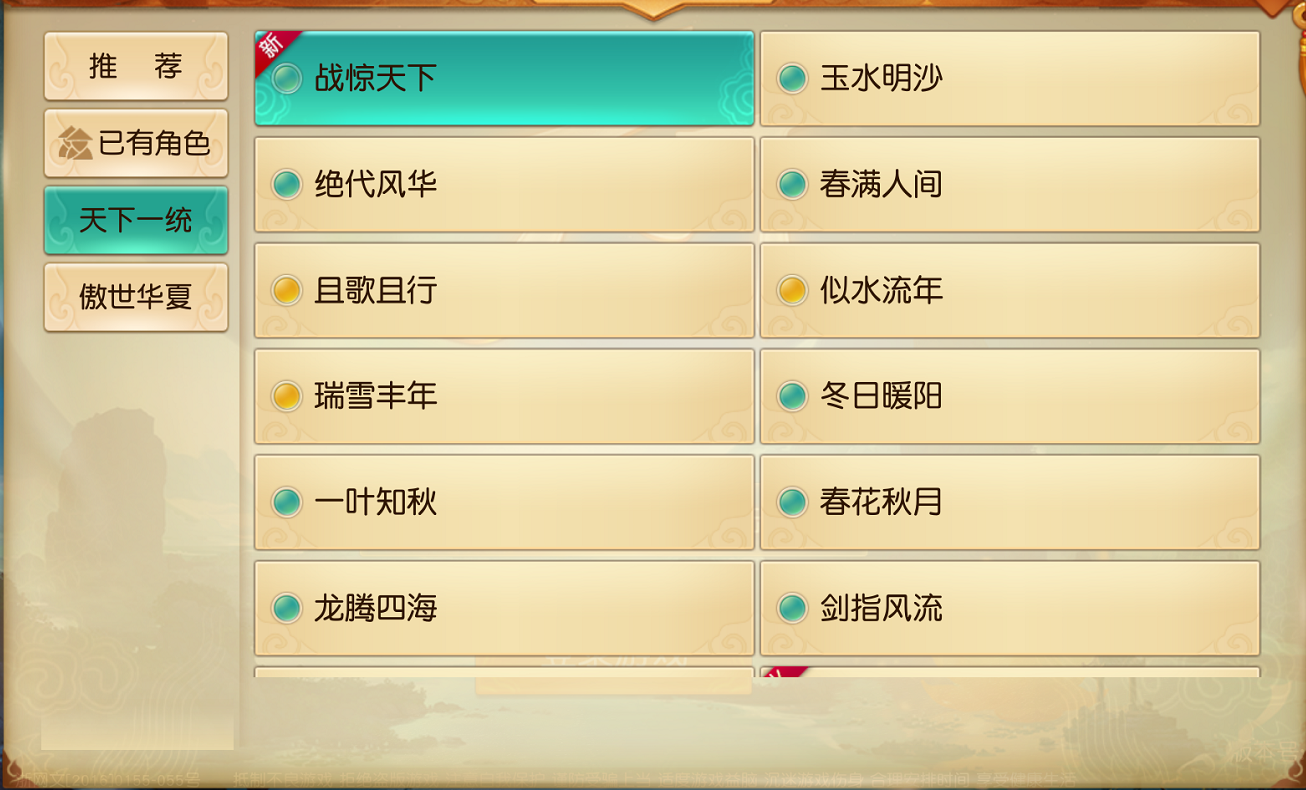Image resolution: width=1306 pixels, height=790 pixels.
Task: Click the yellow status dot beside 似水流年
Action: [x=792, y=290]
